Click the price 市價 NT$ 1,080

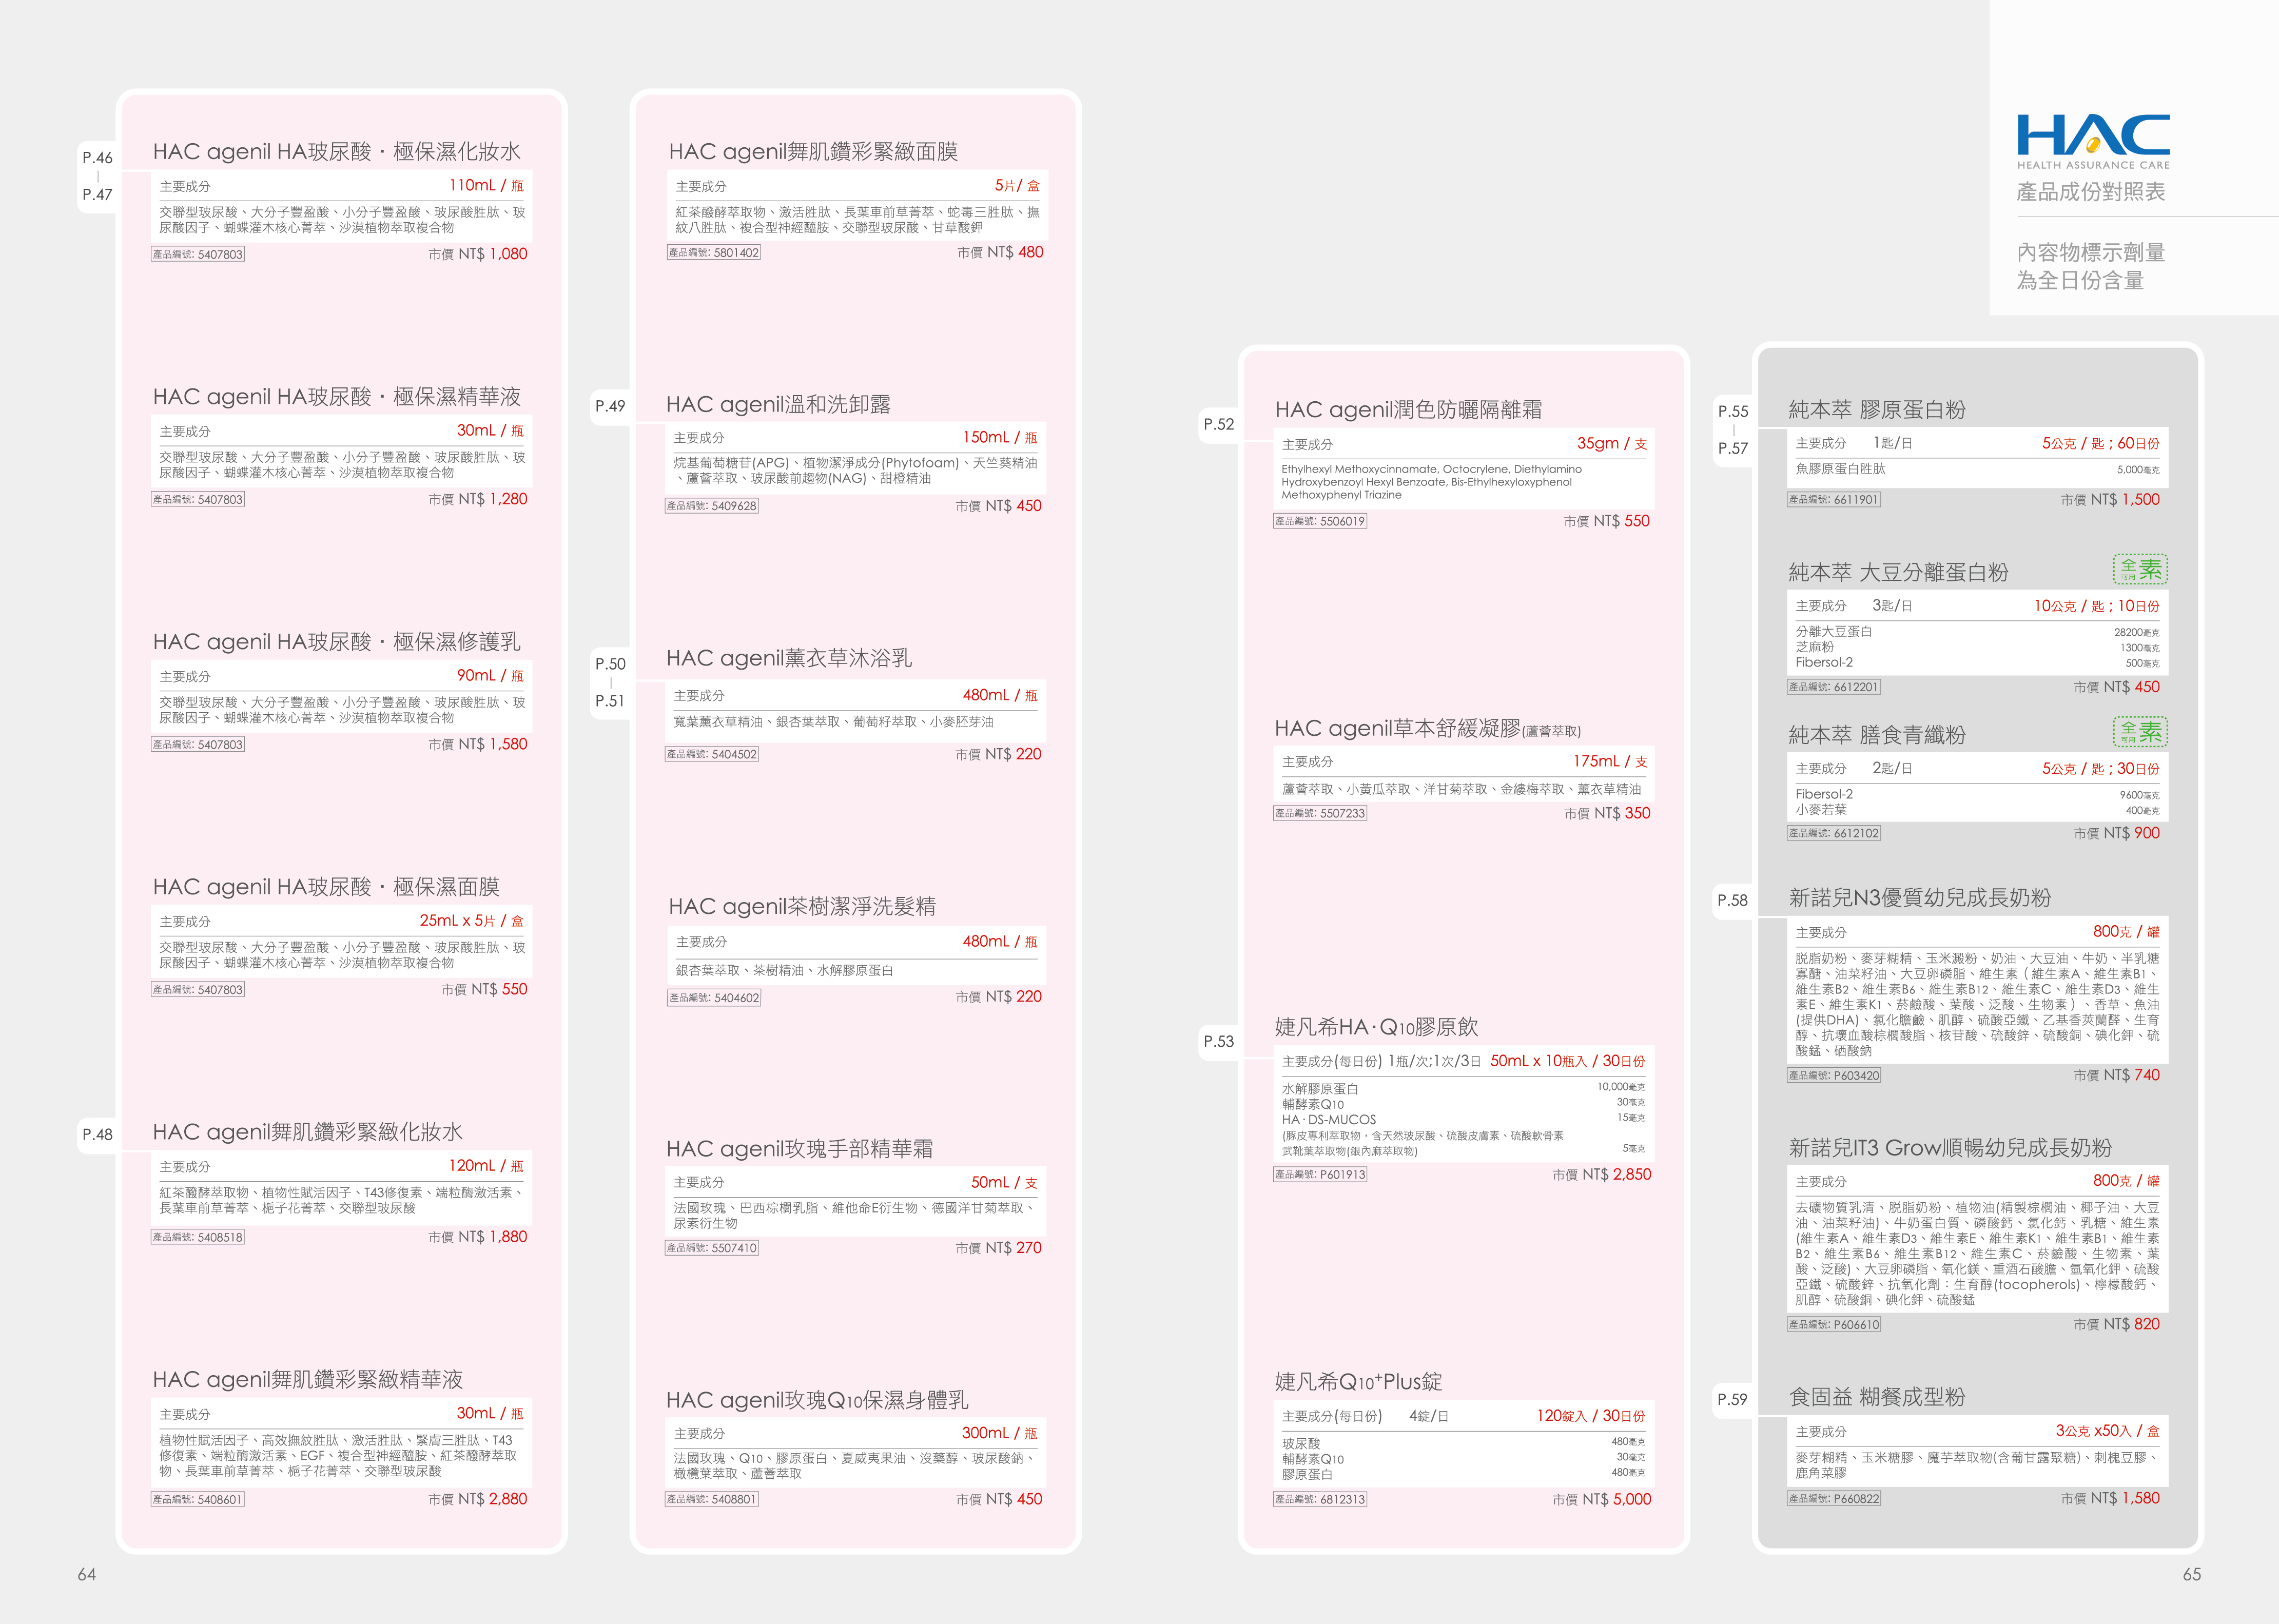pyautogui.click(x=478, y=254)
